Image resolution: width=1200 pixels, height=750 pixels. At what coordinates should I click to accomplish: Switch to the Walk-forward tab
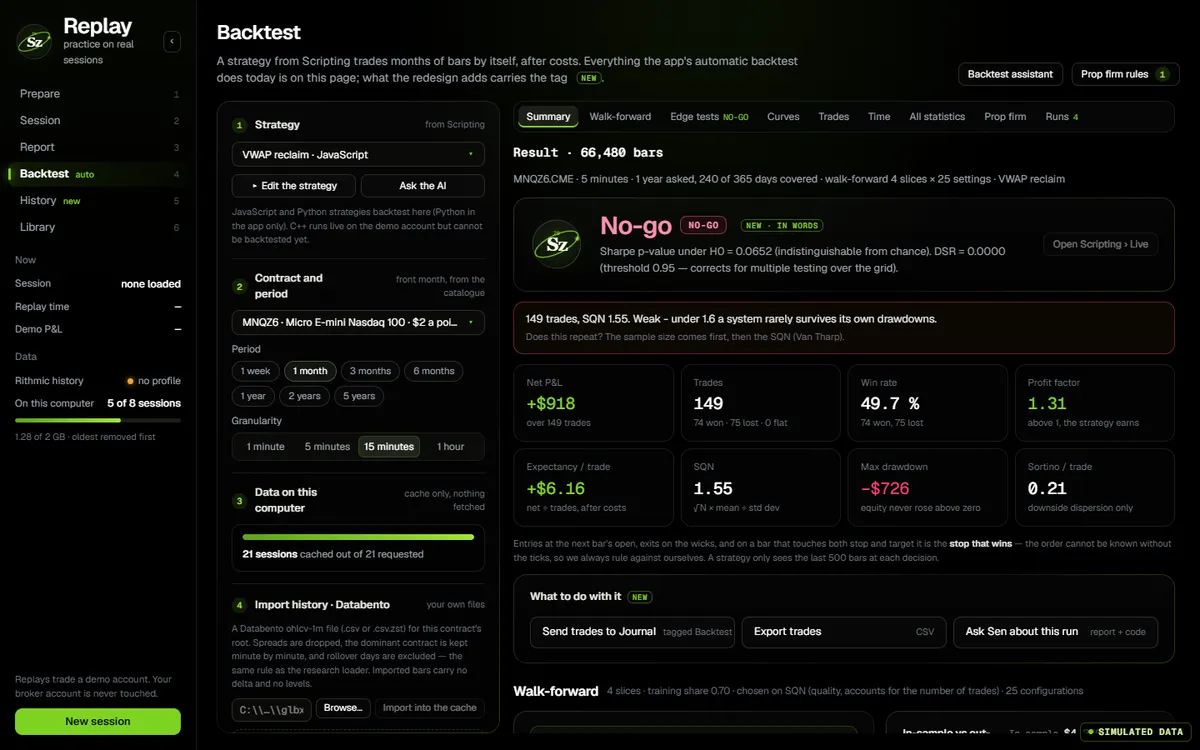[x=620, y=117]
